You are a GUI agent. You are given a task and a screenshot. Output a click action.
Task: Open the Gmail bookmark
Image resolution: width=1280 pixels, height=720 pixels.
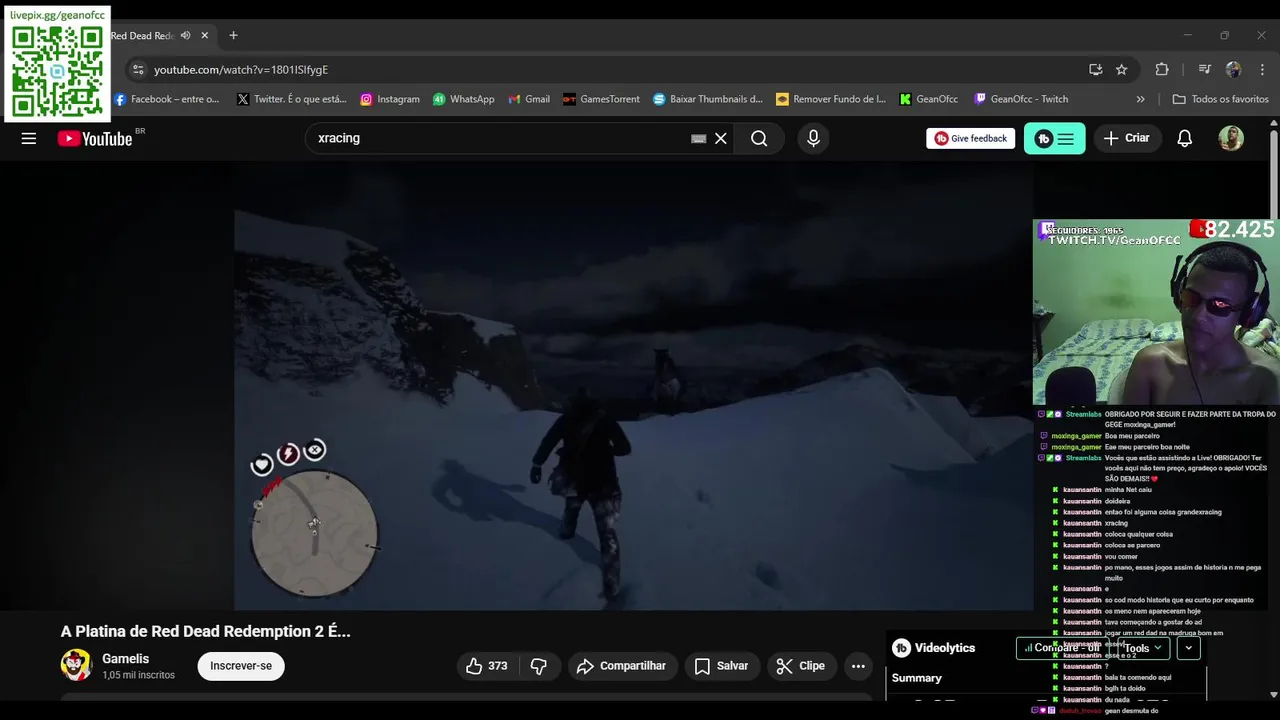point(529,99)
